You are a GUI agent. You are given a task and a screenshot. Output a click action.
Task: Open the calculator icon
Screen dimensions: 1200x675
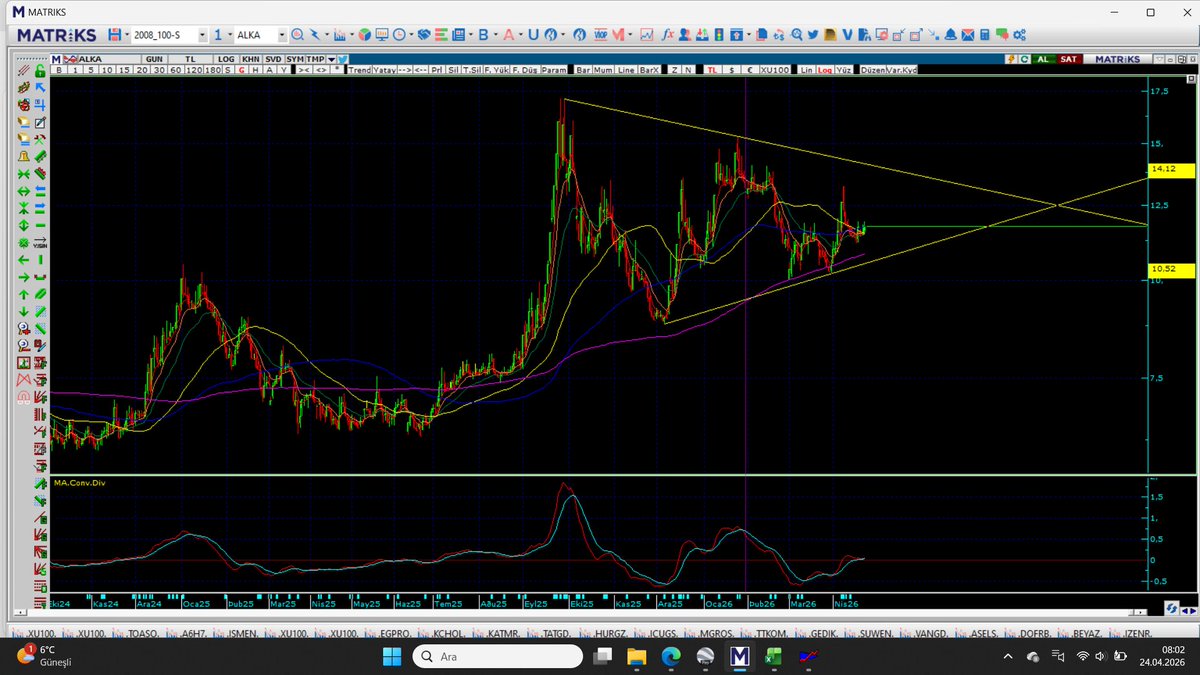coord(984,35)
